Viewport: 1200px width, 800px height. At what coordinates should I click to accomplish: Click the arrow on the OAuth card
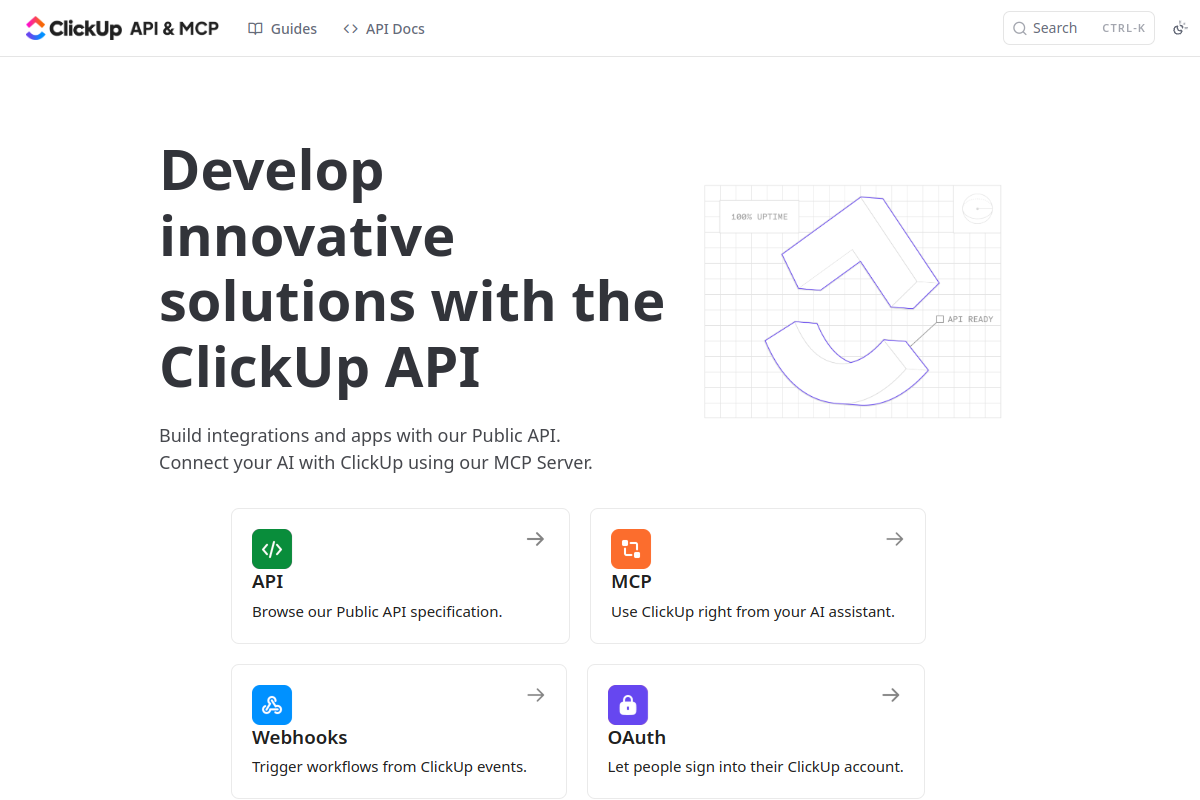click(x=891, y=695)
